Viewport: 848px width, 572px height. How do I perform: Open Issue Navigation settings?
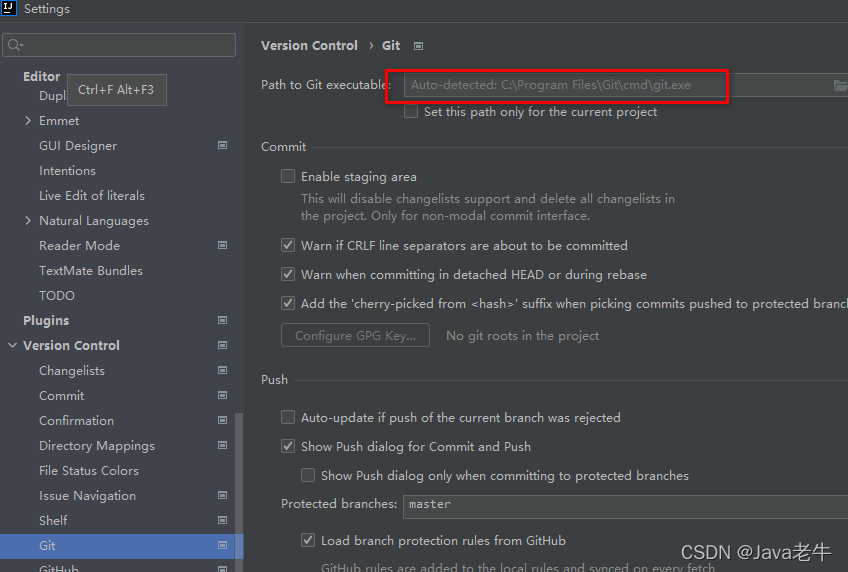click(x=87, y=496)
